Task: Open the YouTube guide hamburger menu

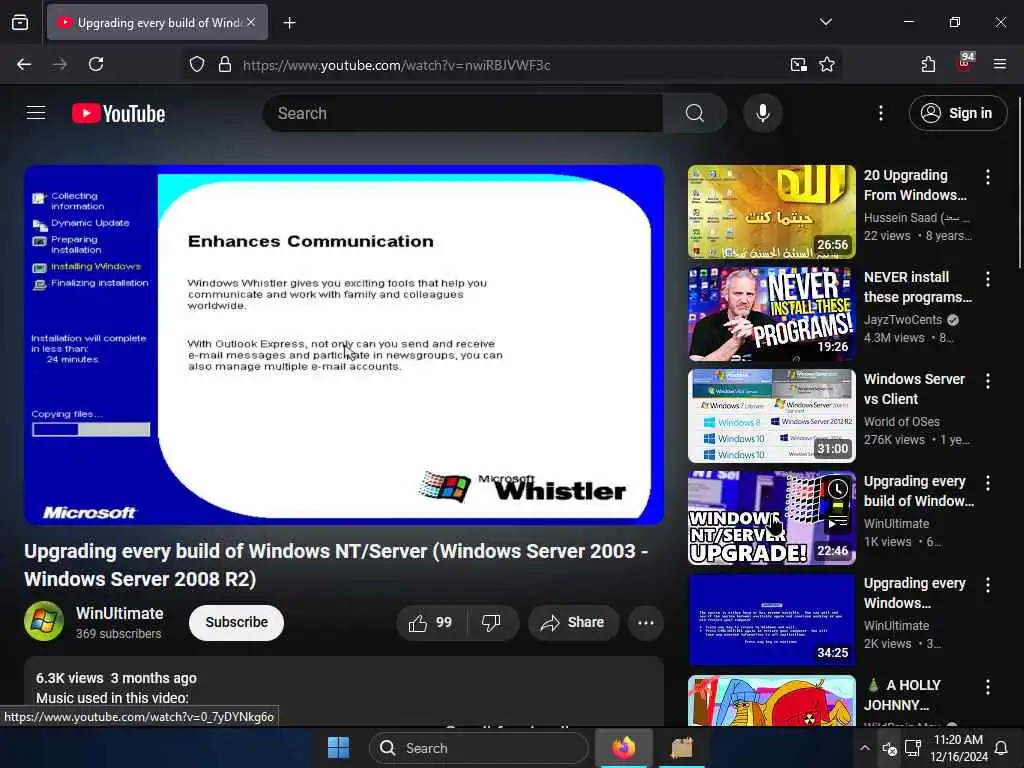Action: click(x=36, y=113)
